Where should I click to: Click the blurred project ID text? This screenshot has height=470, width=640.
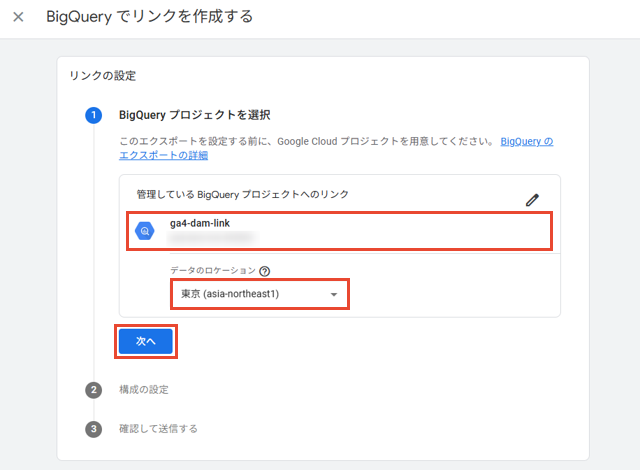coord(213,237)
